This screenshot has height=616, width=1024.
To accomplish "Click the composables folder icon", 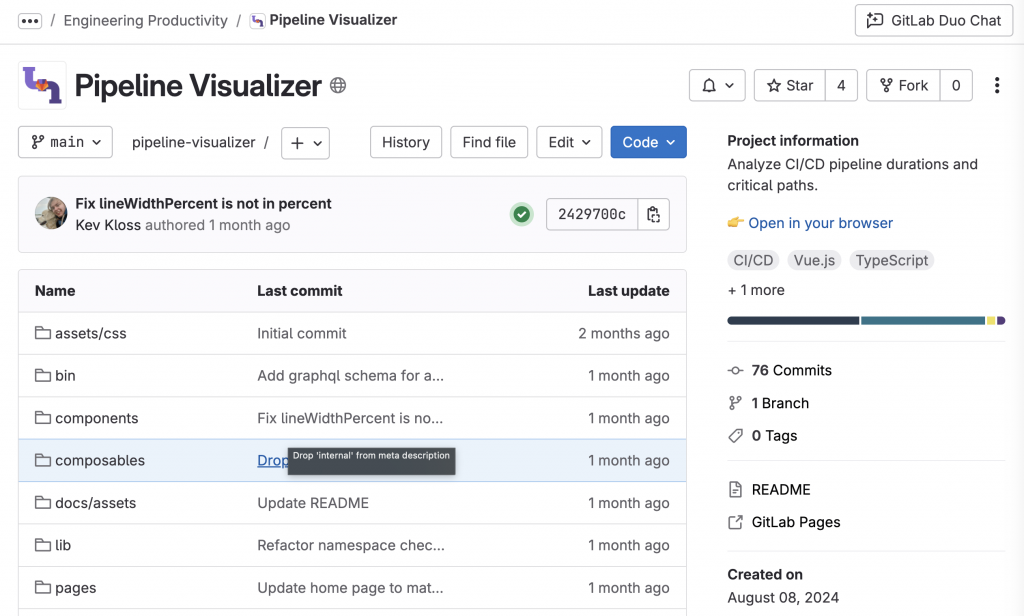I will [x=42, y=461].
